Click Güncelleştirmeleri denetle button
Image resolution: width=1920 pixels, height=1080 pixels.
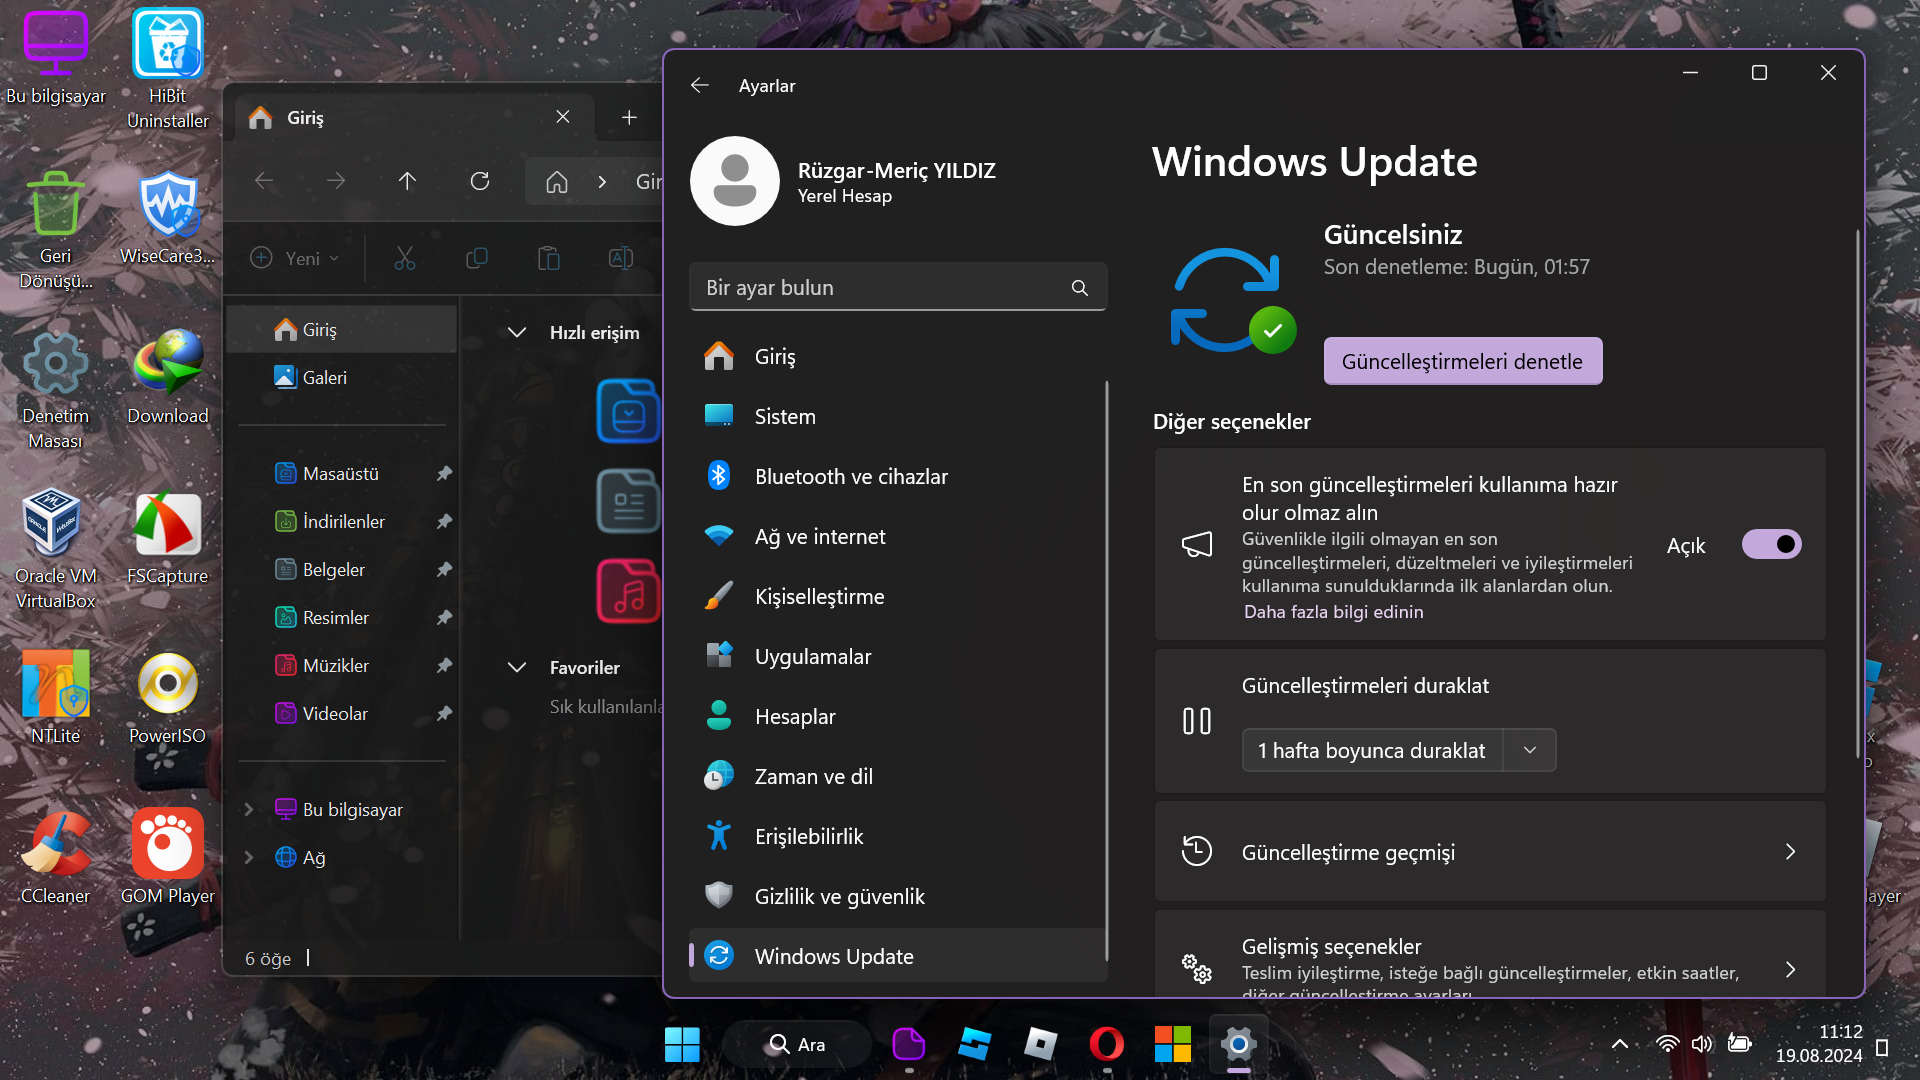[x=1462, y=361]
